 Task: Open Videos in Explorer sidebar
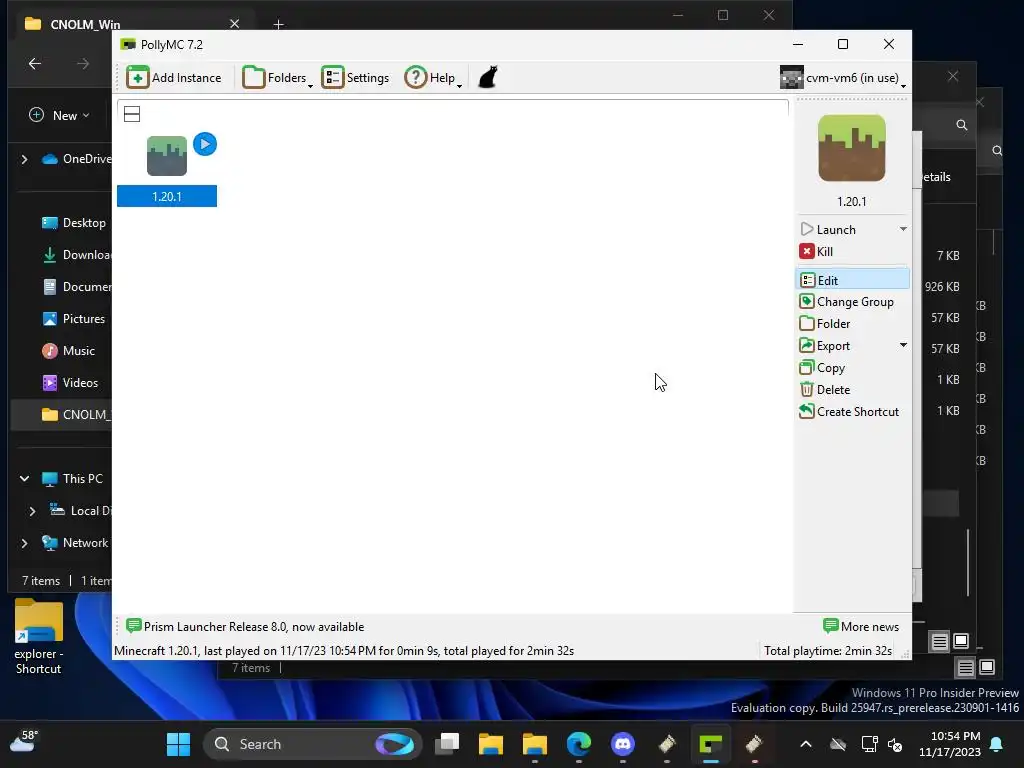pos(70,383)
